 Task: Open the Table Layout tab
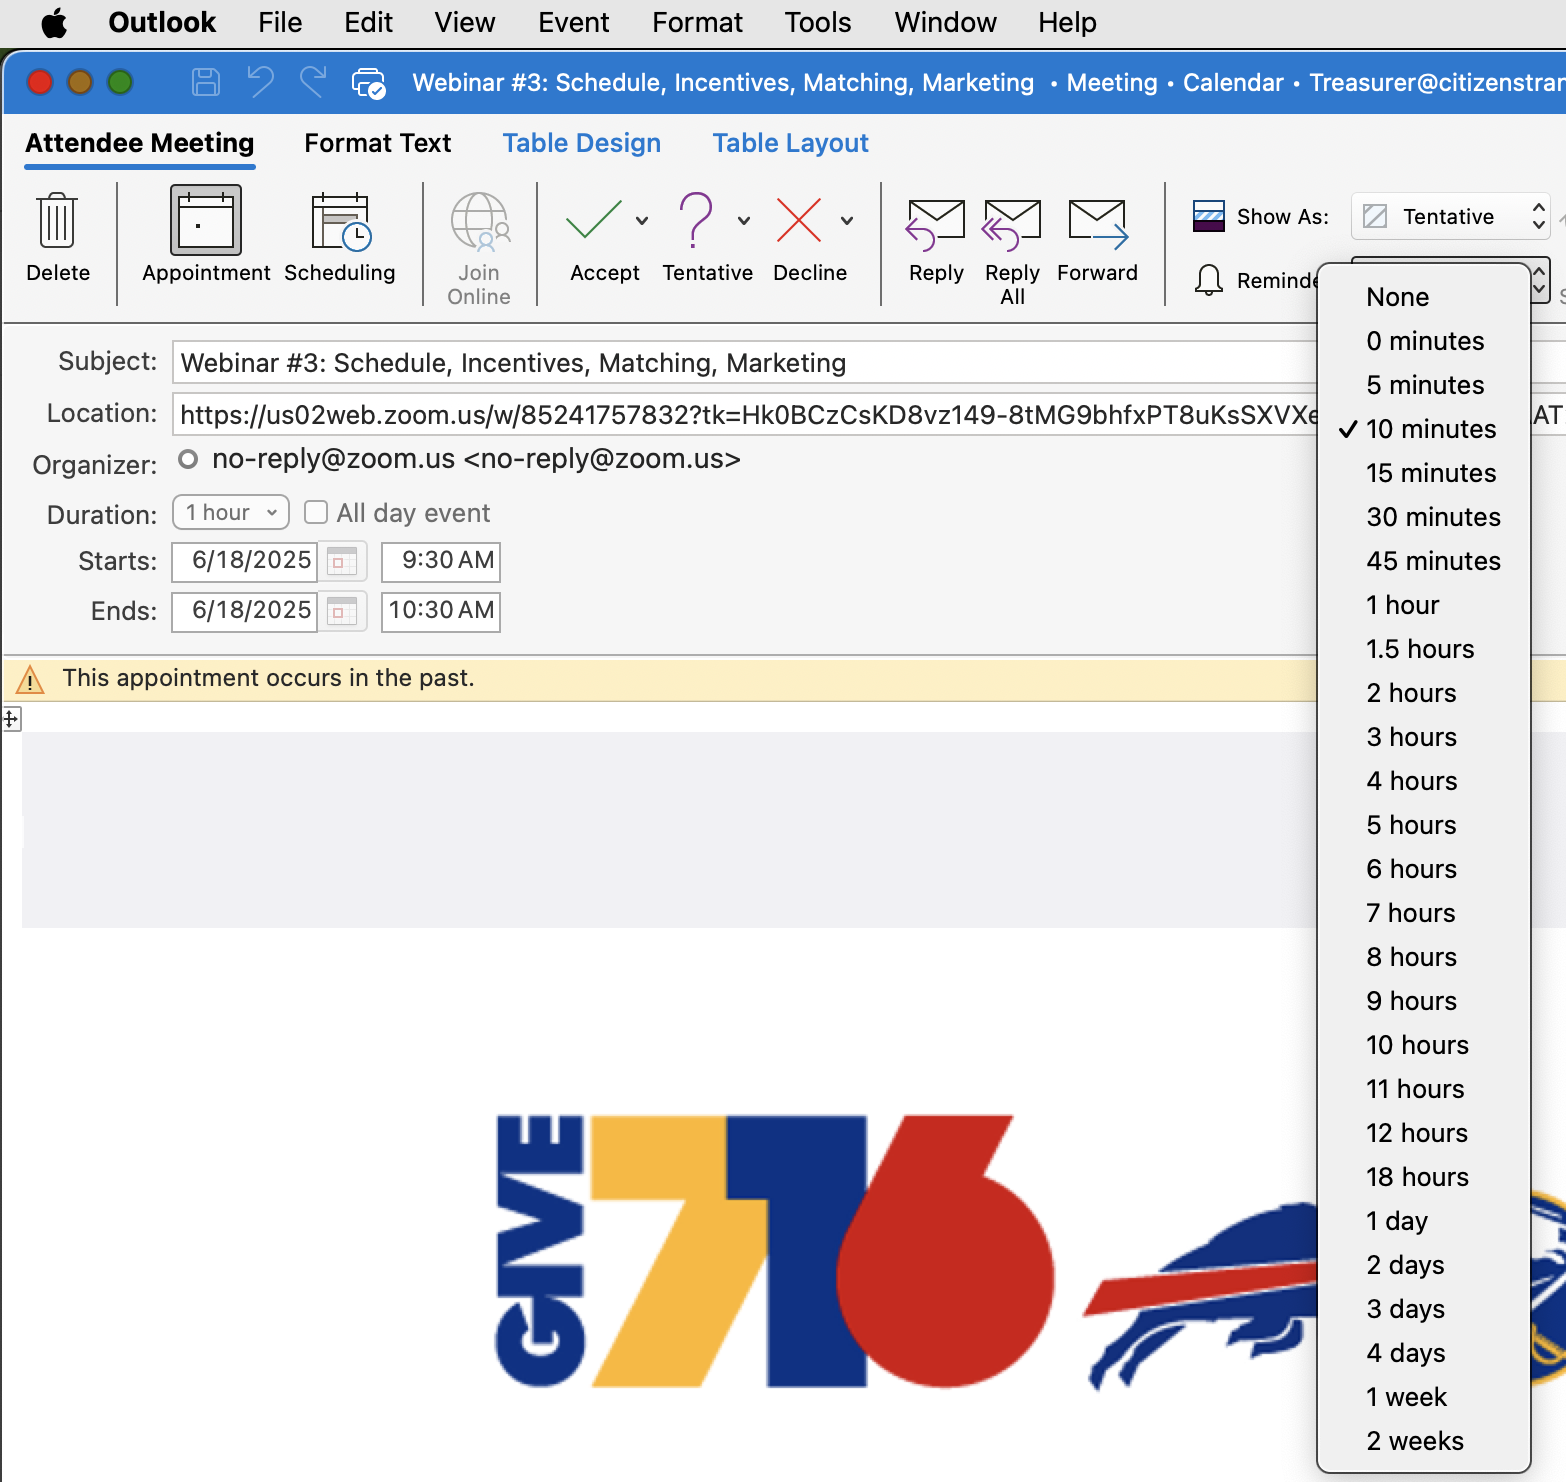pyautogui.click(x=790, y=143)
